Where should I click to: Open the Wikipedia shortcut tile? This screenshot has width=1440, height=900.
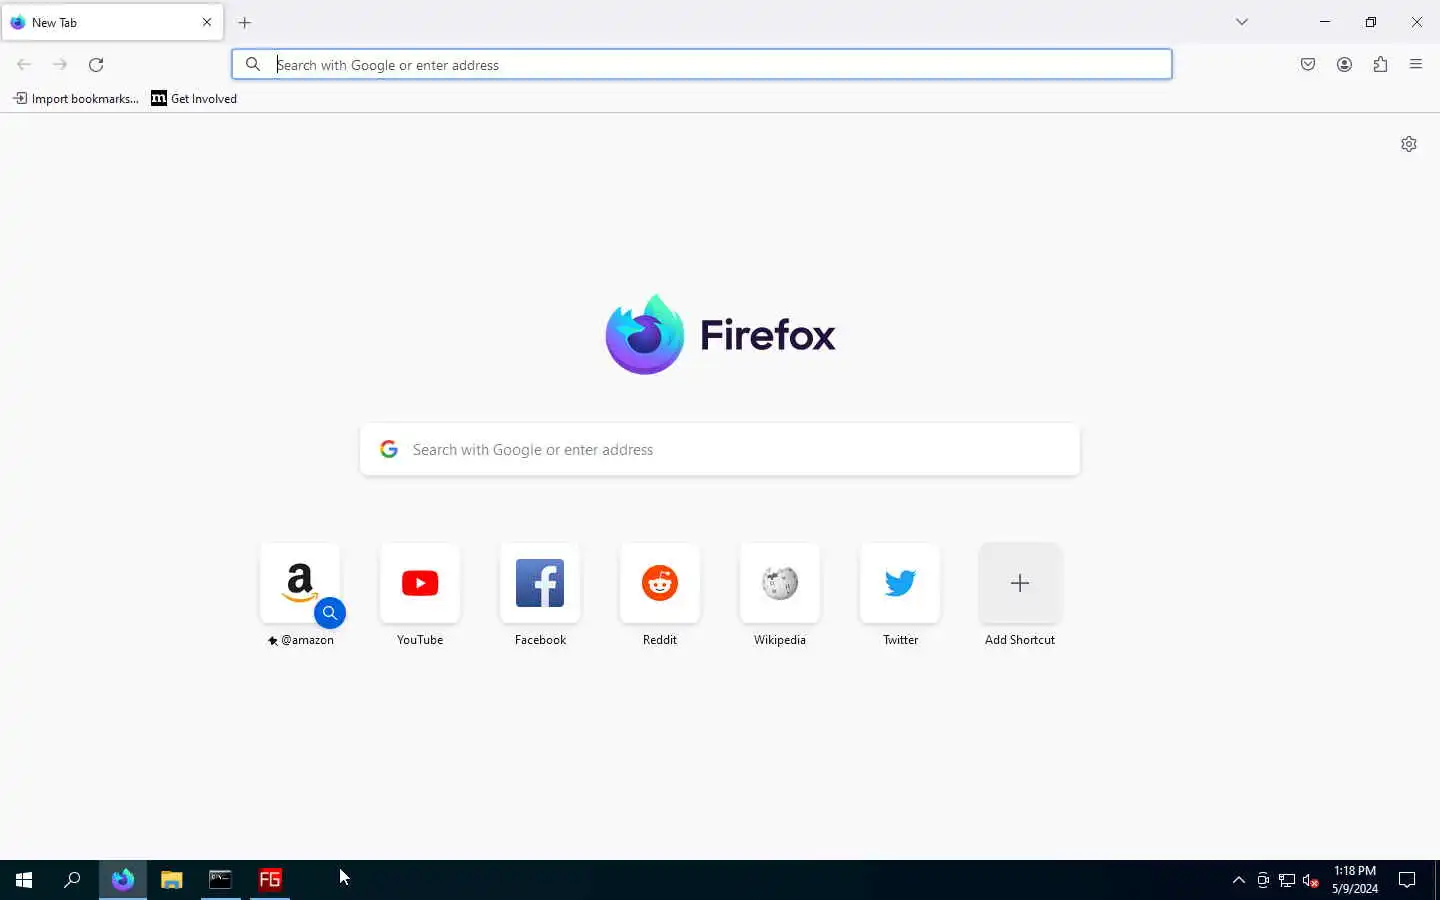point(780,583)
